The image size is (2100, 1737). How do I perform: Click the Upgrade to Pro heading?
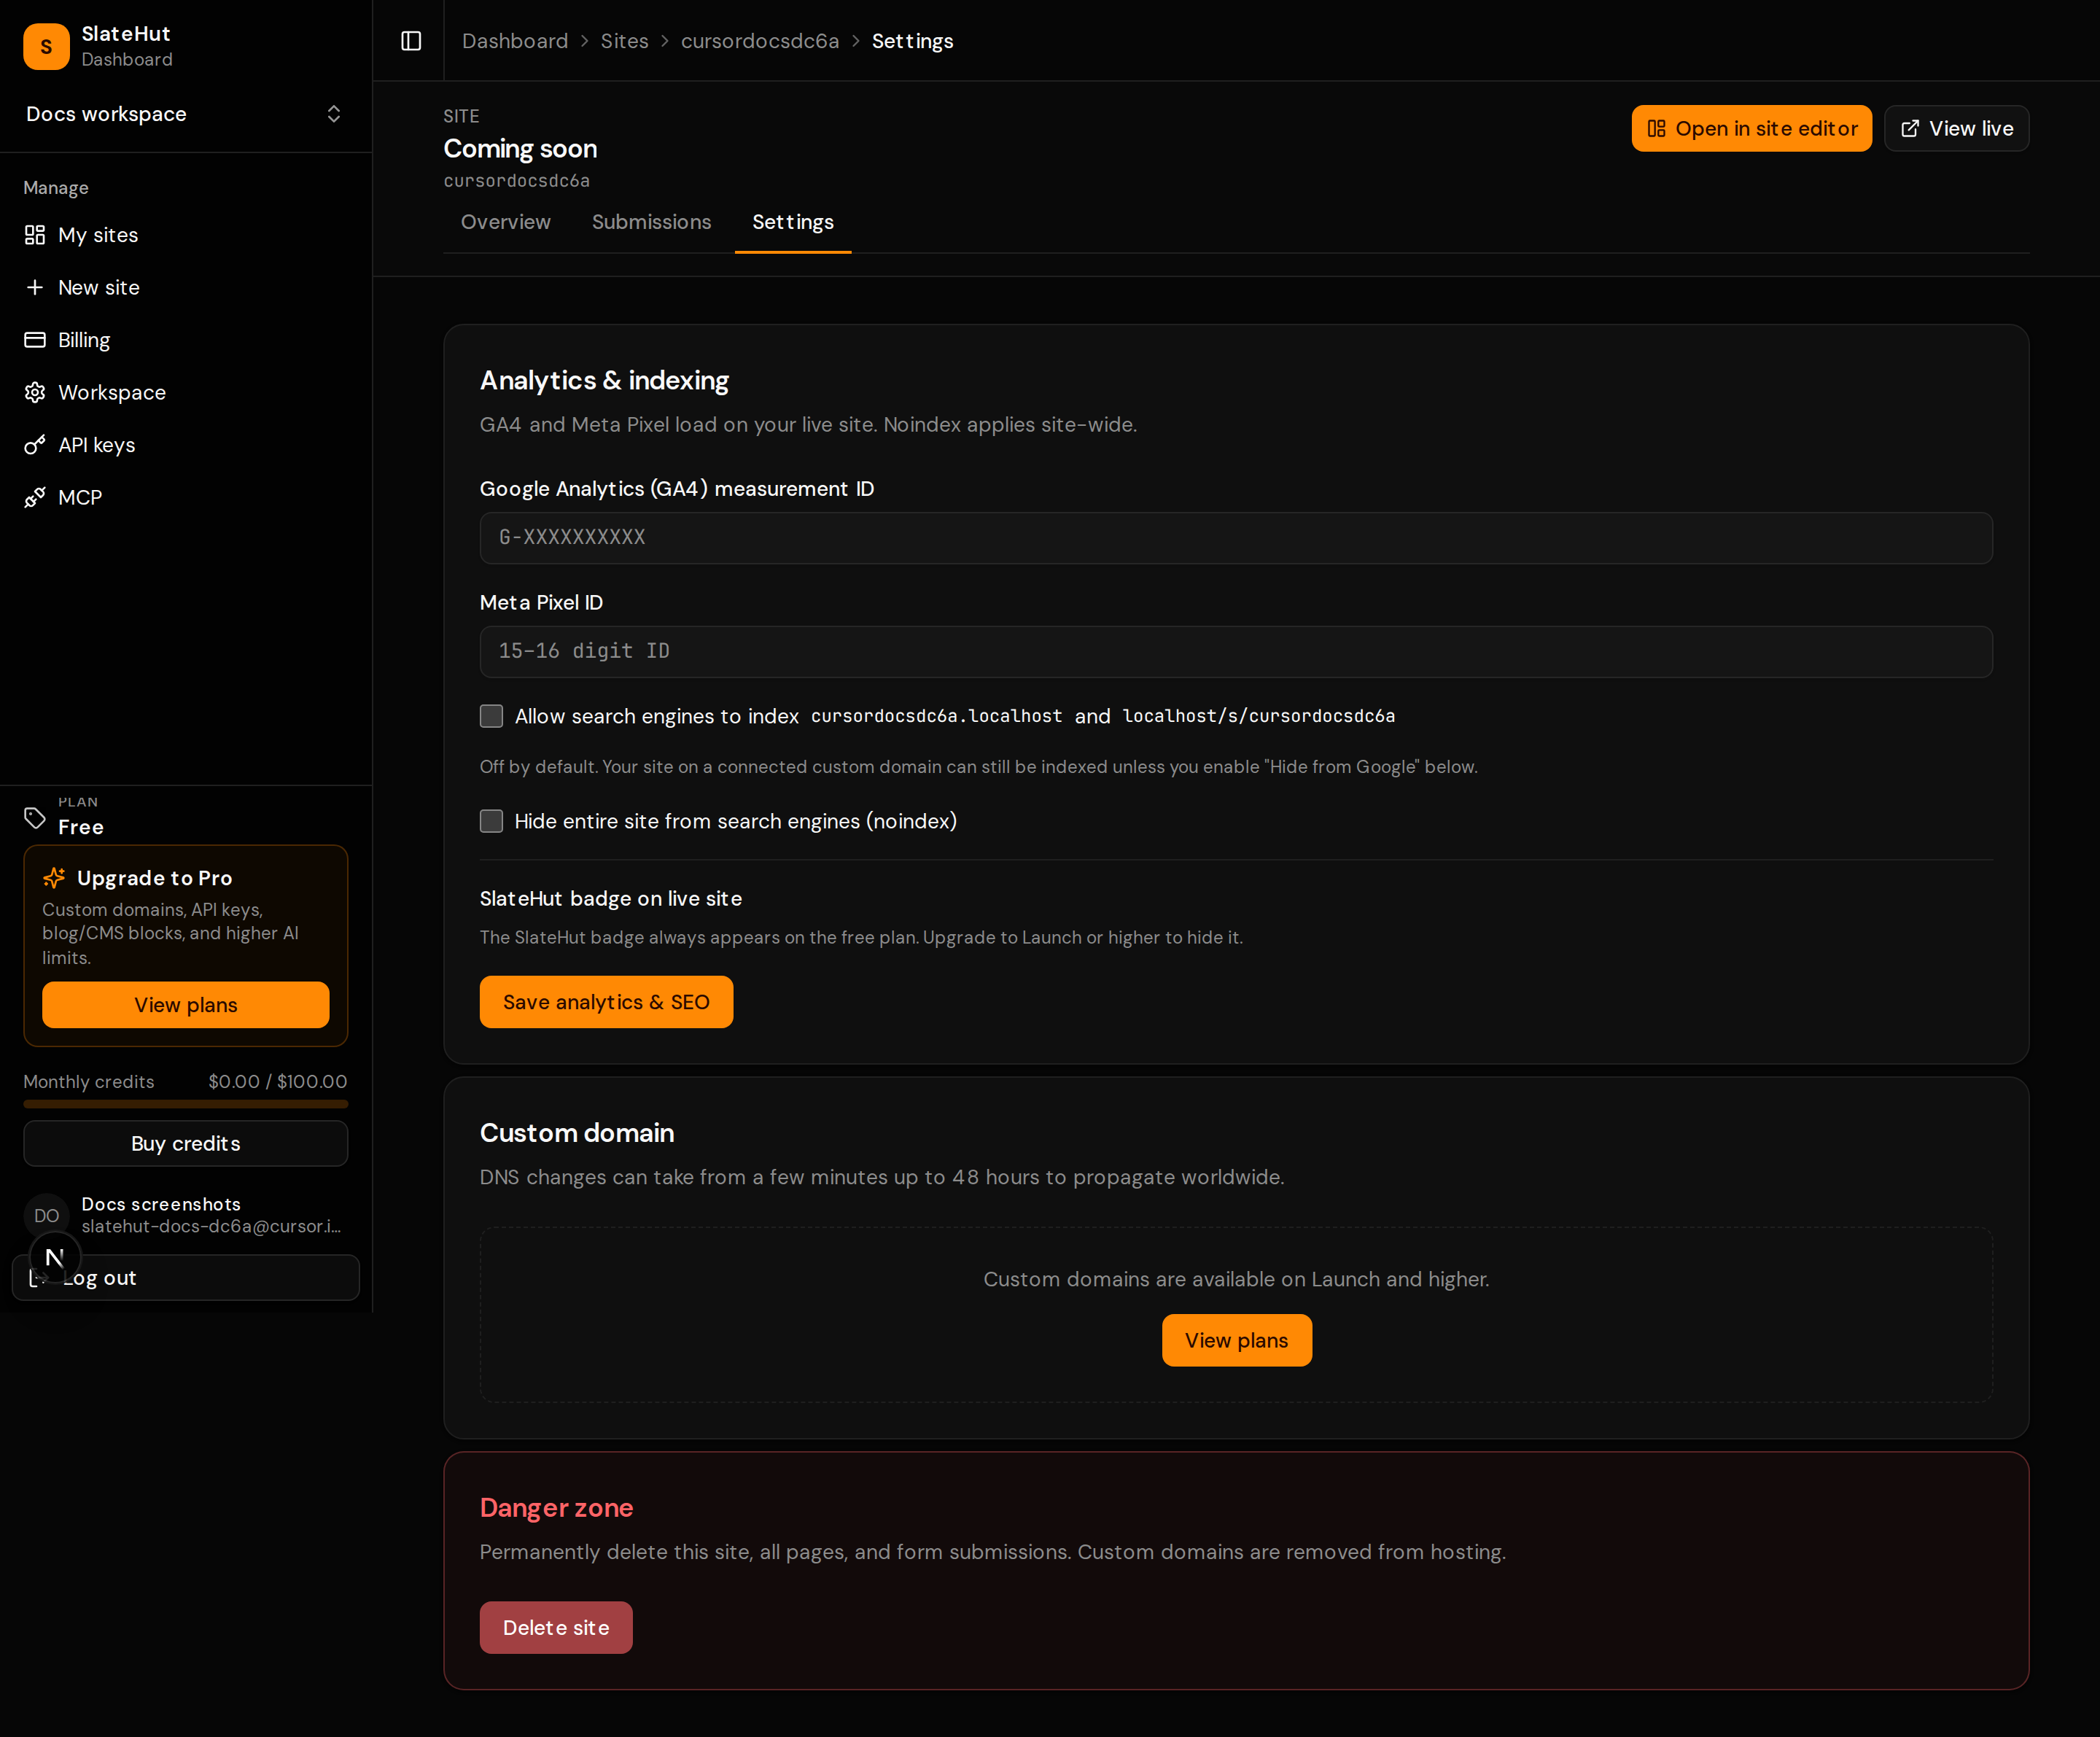155,878
